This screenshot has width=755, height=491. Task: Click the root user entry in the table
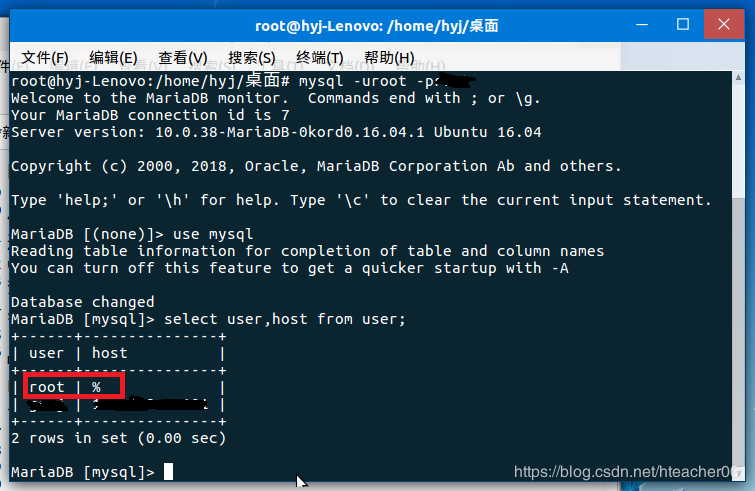[x=47, y=387]
